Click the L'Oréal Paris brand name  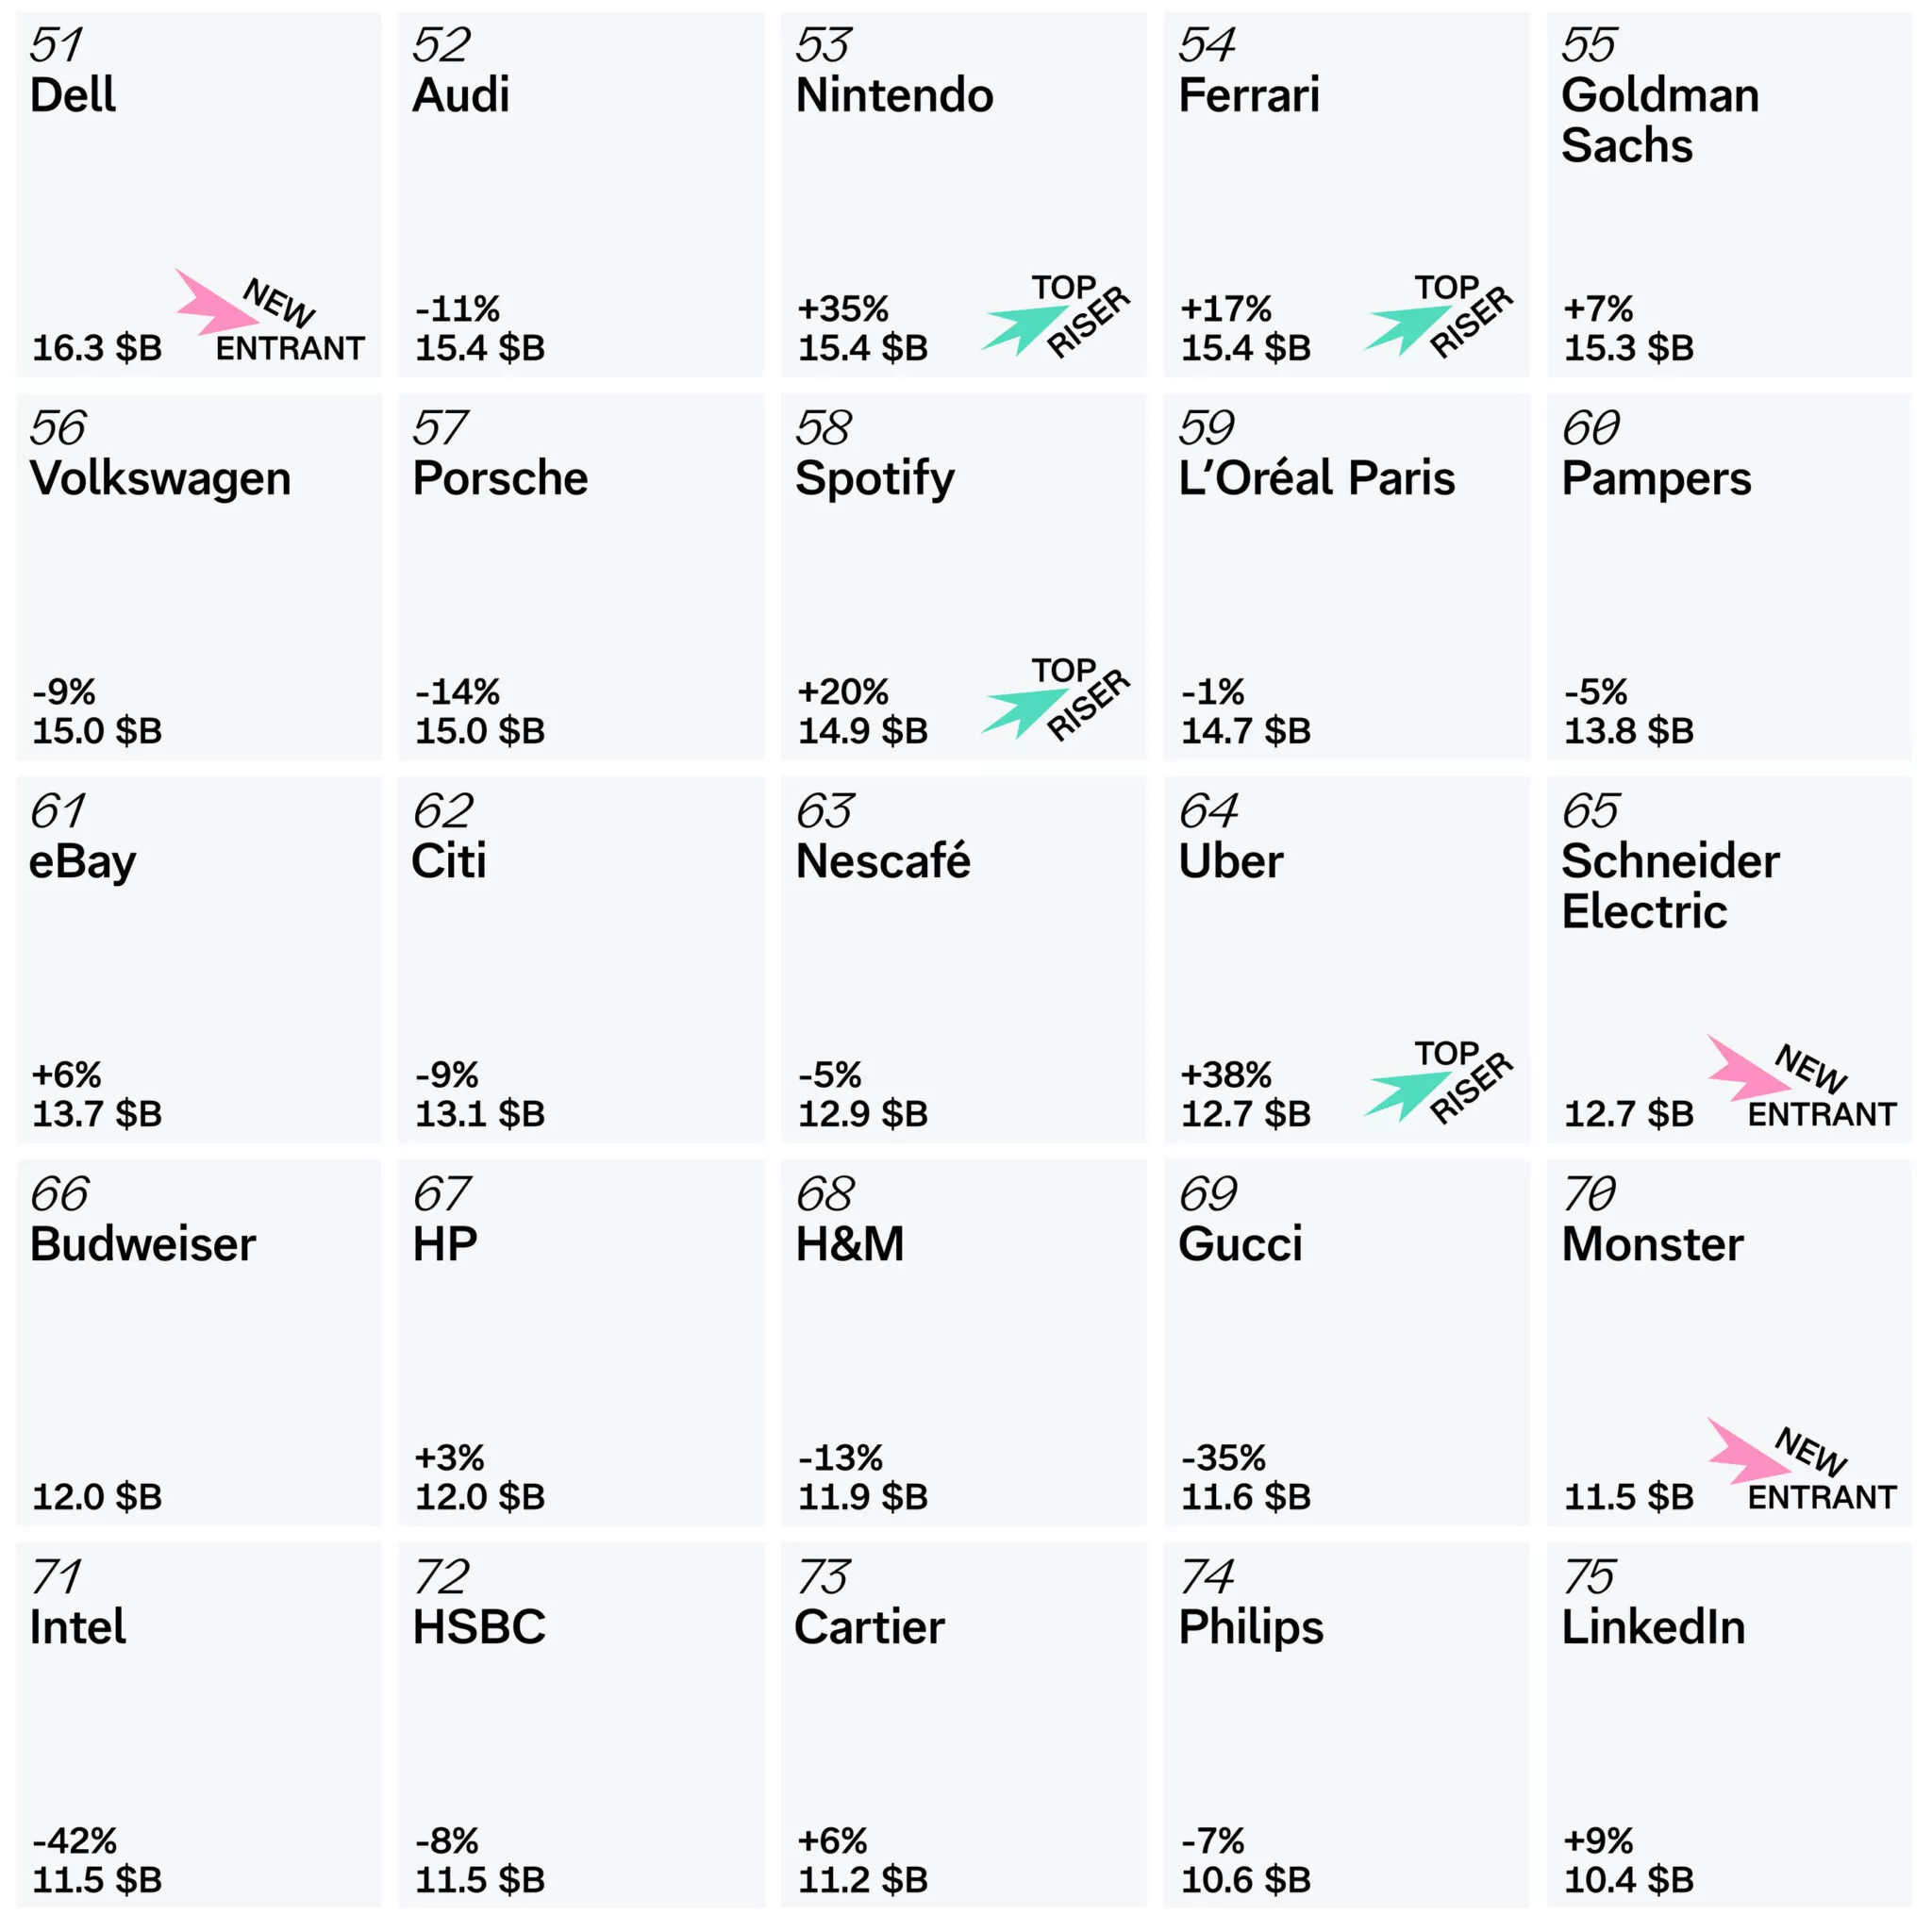[x=1316, y=479]
